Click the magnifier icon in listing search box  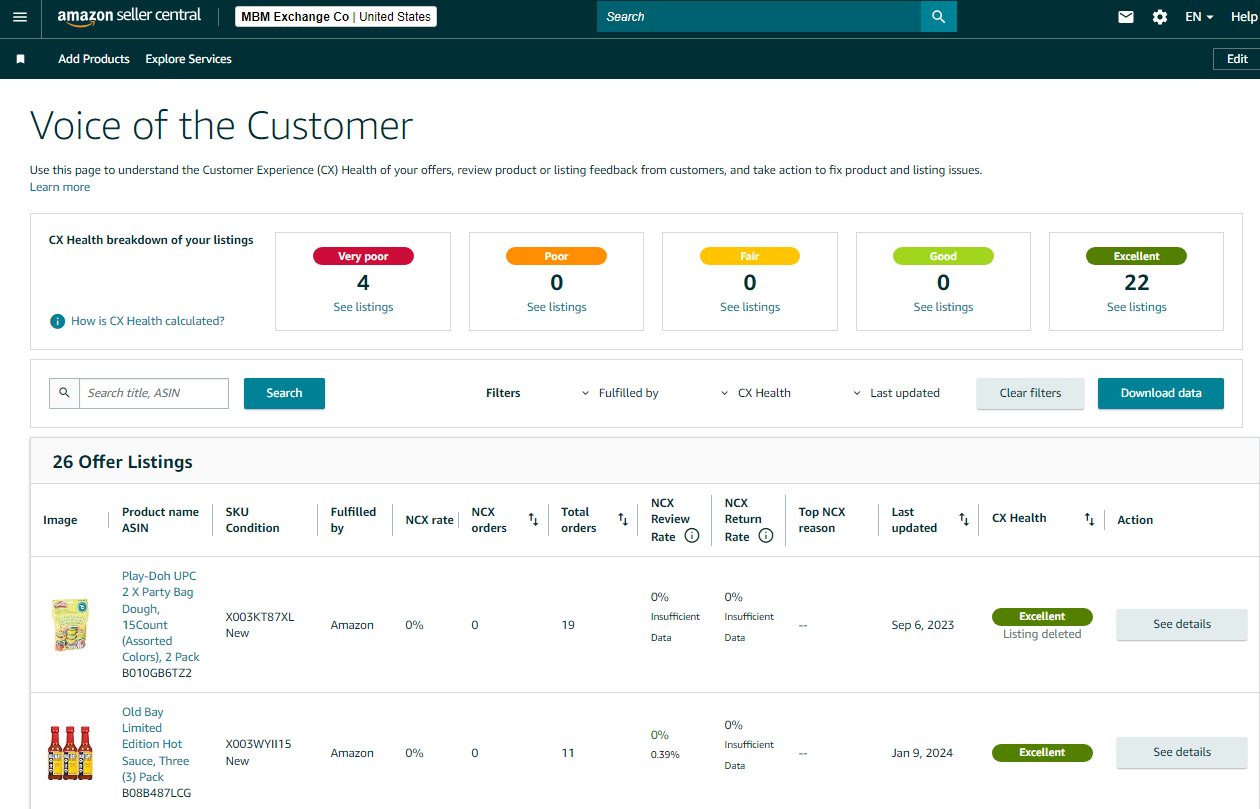tap(64, 393)
